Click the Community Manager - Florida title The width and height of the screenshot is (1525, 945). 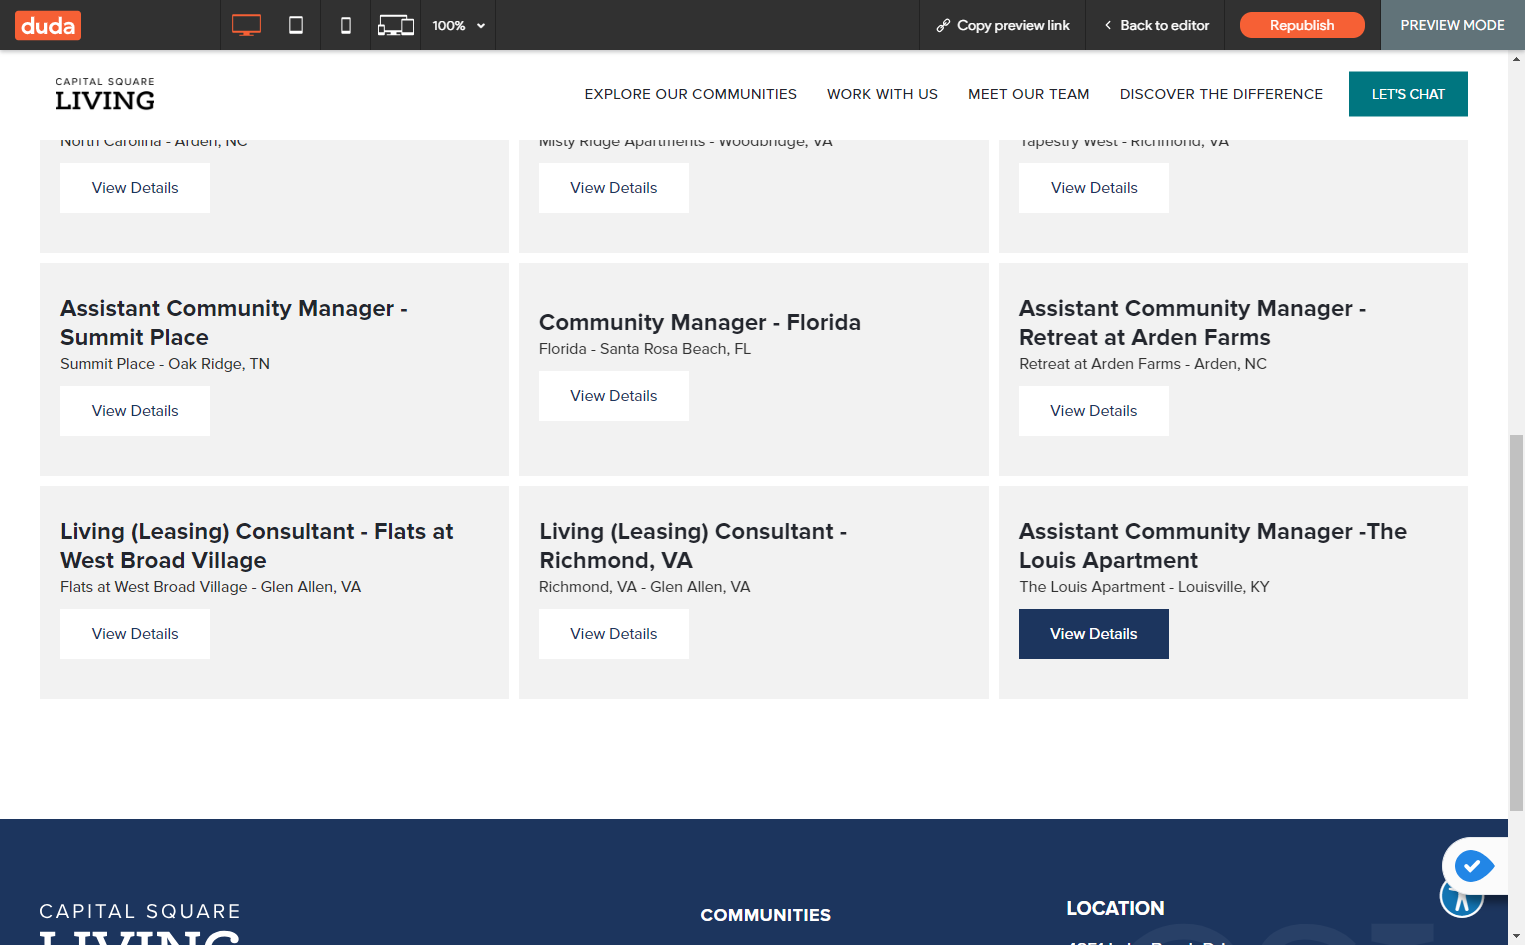pyautogui.click(x=700, y=322)
